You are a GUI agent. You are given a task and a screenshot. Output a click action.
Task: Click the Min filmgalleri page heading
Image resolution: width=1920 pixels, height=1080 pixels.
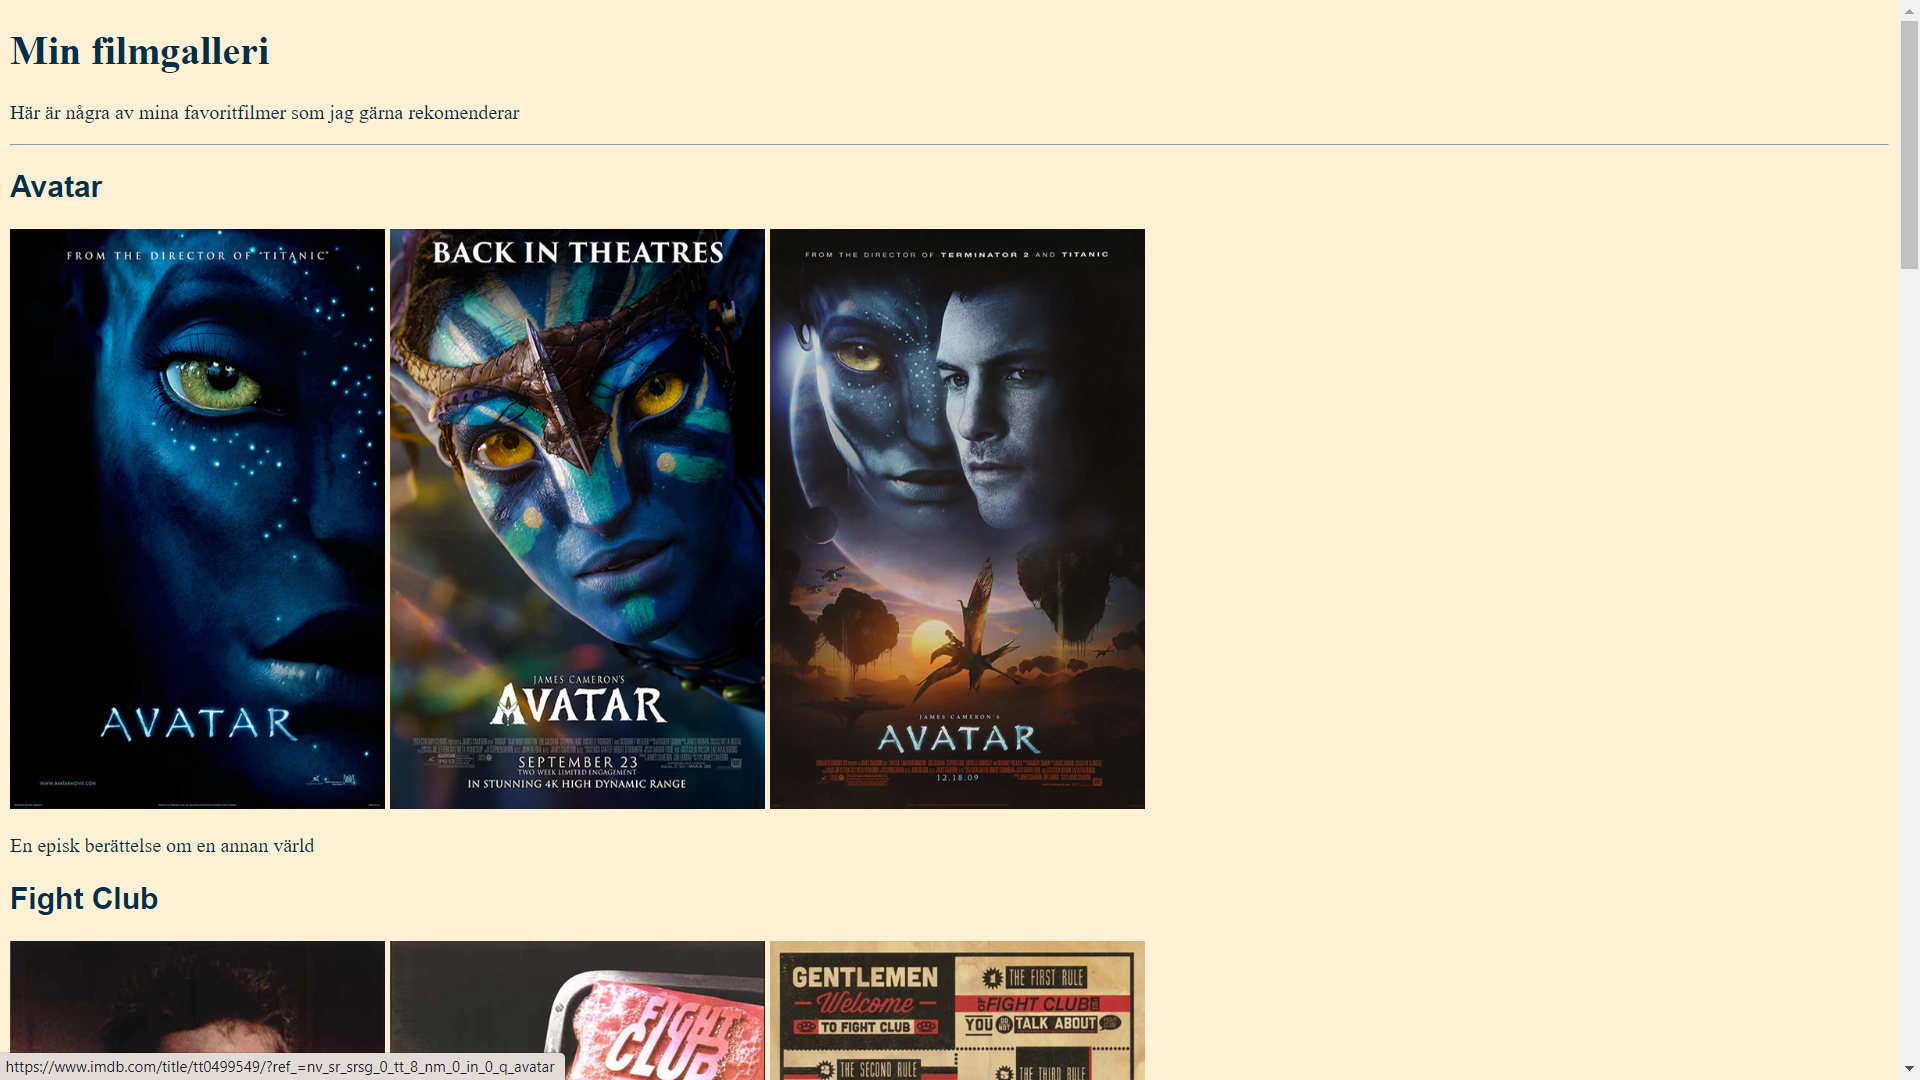coord(140,52)
